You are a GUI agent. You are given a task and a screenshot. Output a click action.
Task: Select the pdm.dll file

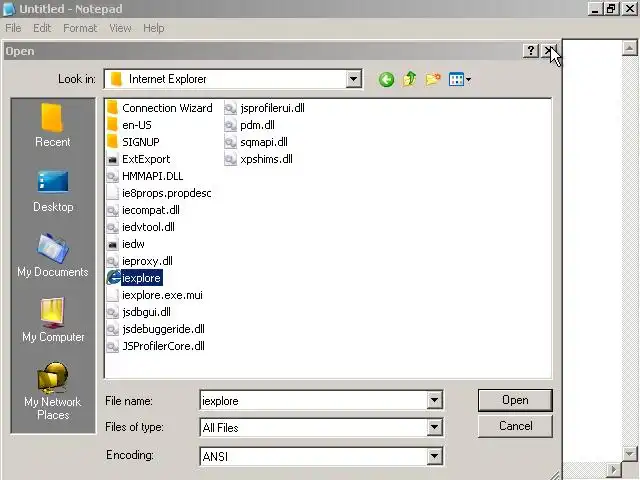point(249,125)
